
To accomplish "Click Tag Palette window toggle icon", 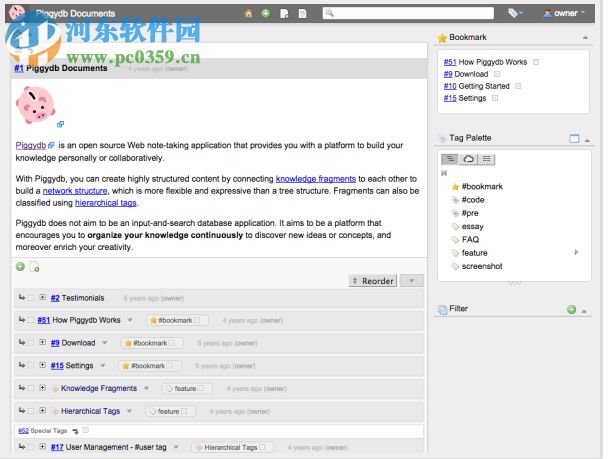I will [x=574, y=138].
